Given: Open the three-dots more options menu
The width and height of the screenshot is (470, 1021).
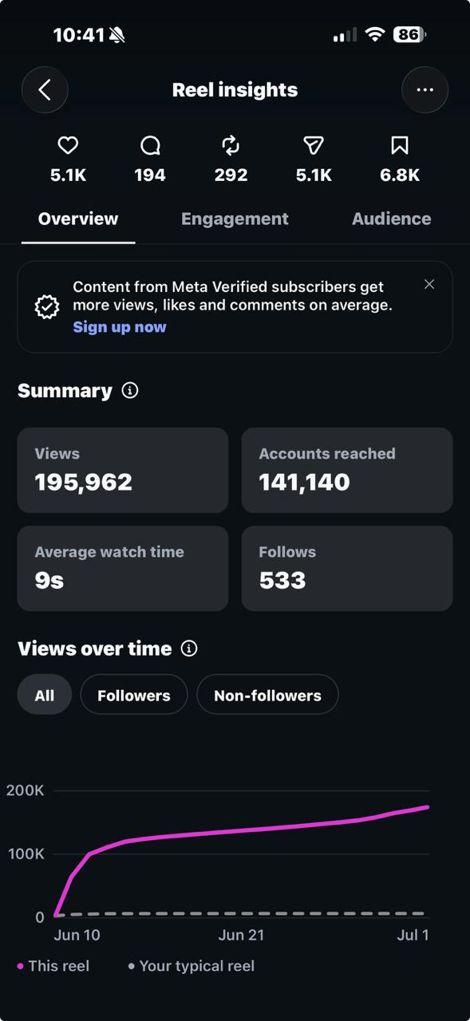Looking at the screenshot, I should pos(425,90).
